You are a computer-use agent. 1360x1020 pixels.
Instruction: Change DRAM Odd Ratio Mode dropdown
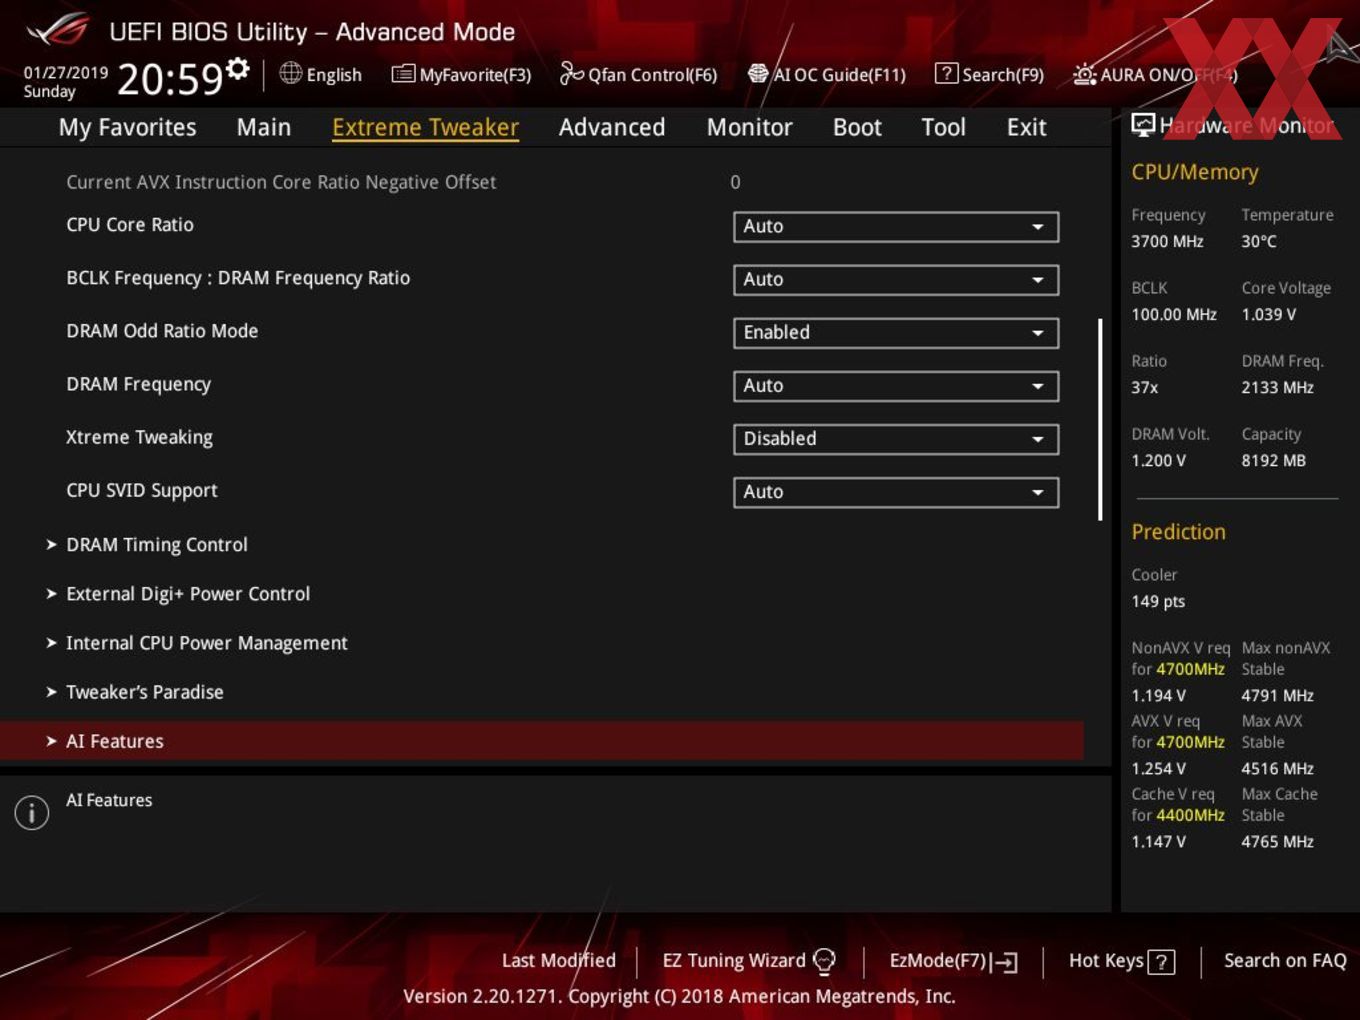pyautogui.click(x=896, y=332)
